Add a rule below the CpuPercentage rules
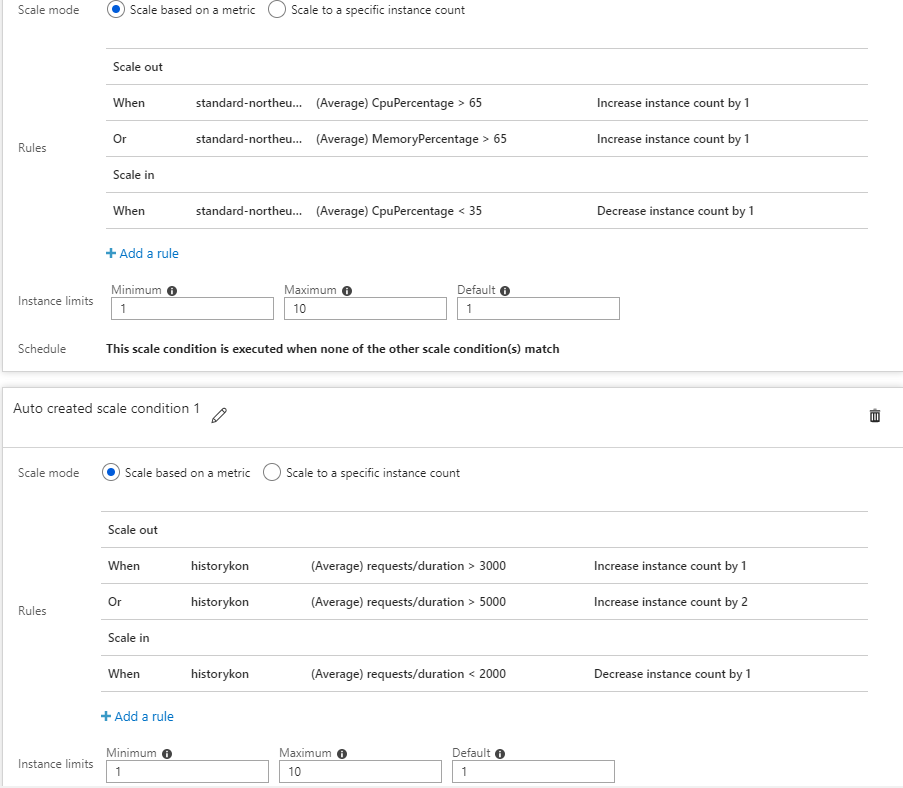Screen dimensions: 903x788 142,254
